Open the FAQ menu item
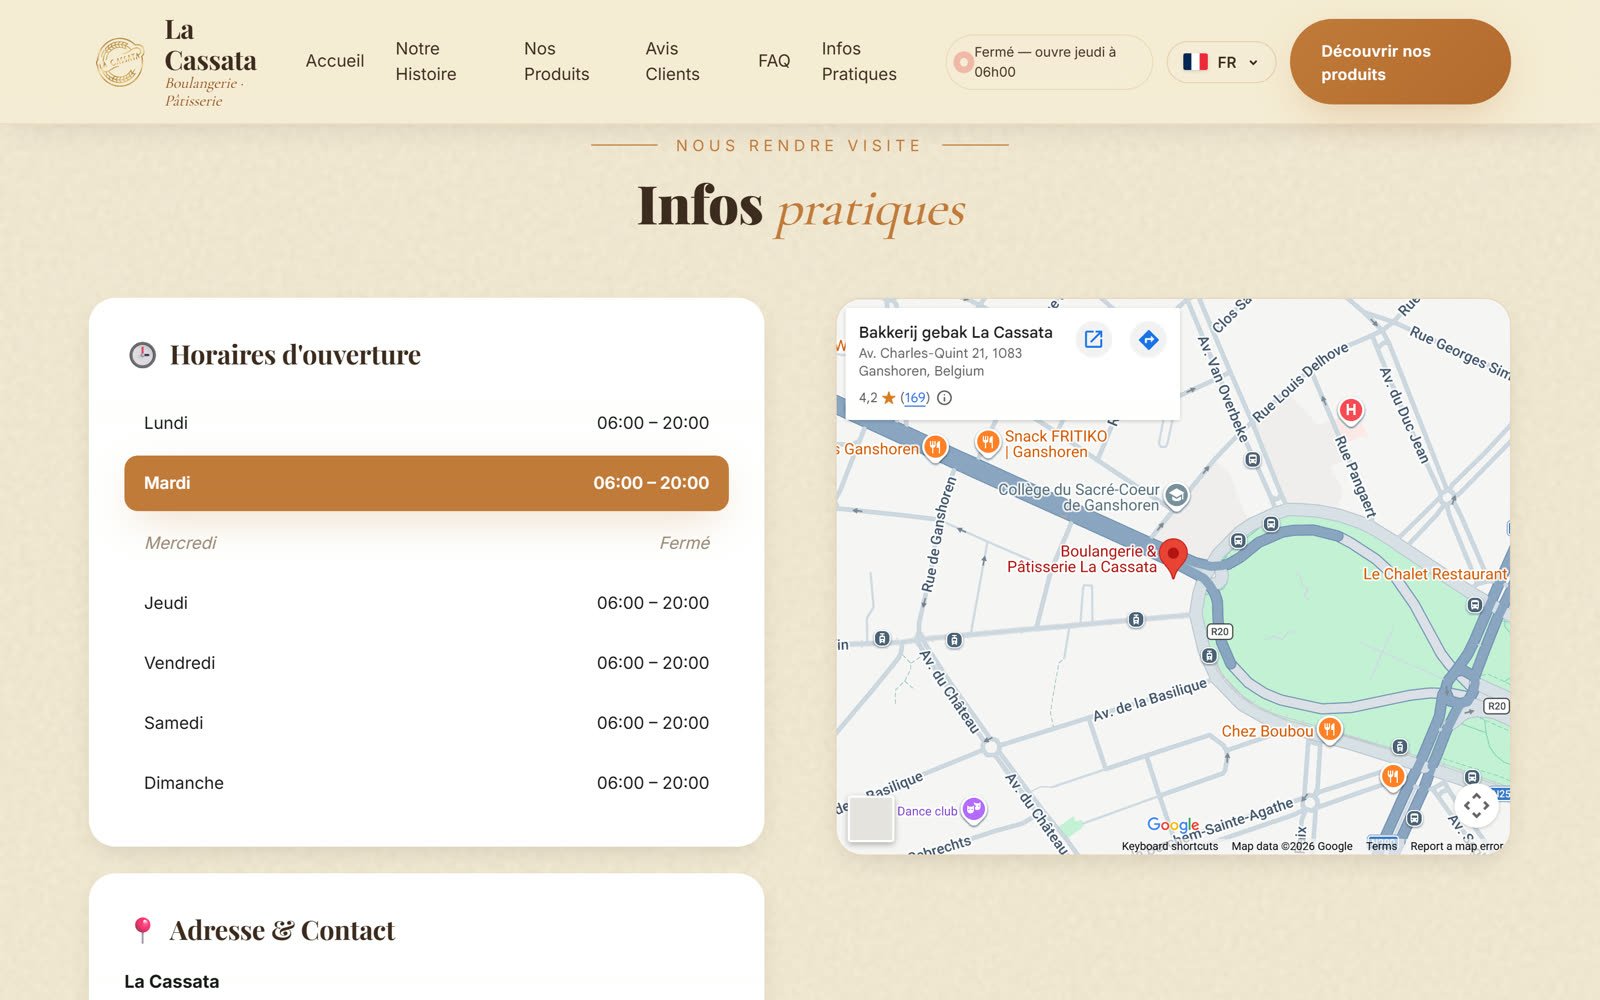The width and height of the screenshot is (1600, 1000). 774,61
